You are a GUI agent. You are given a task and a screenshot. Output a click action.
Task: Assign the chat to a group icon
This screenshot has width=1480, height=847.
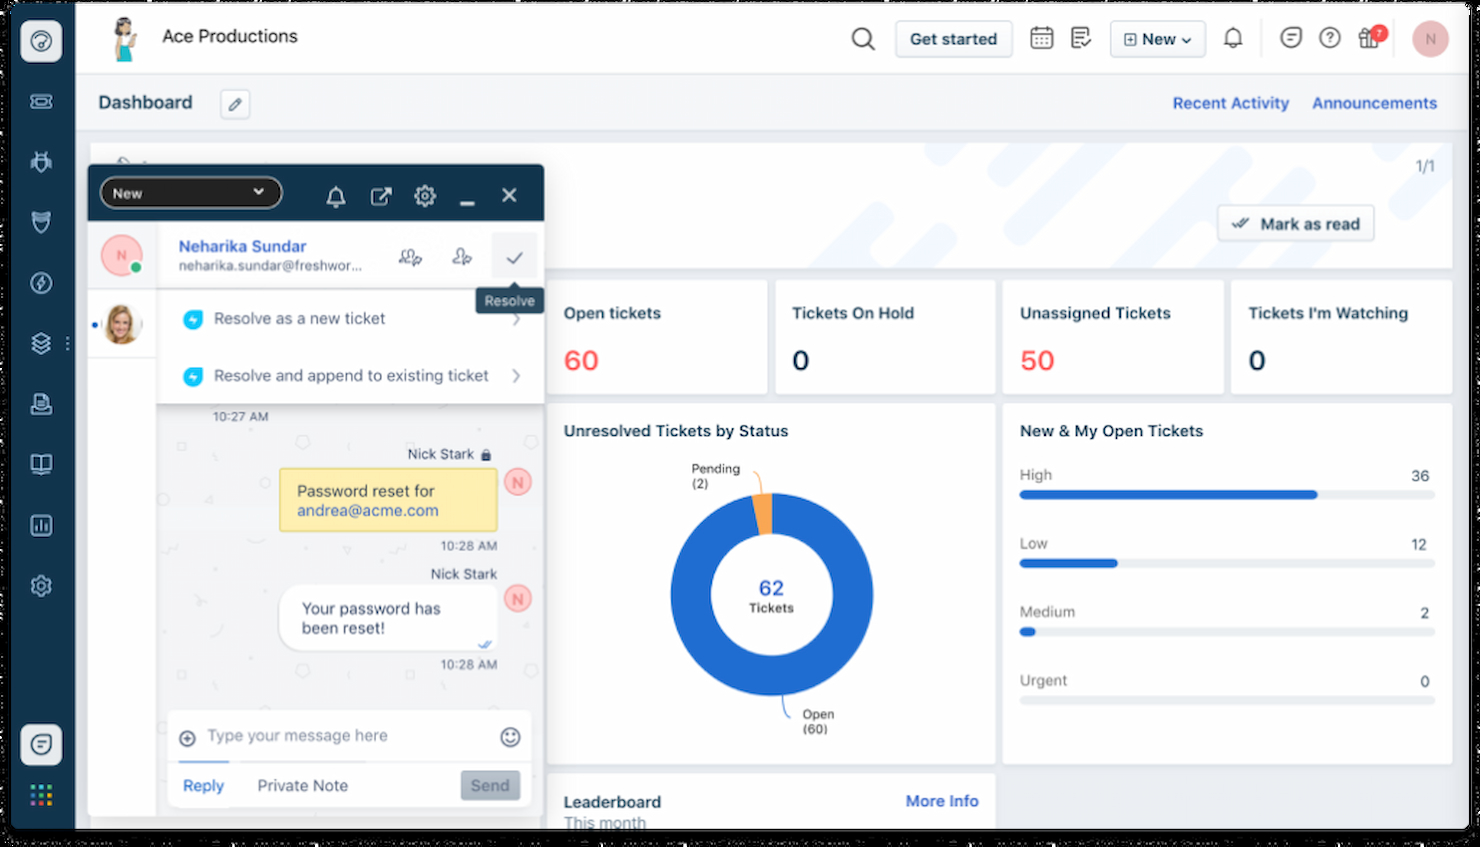[410, 256]
